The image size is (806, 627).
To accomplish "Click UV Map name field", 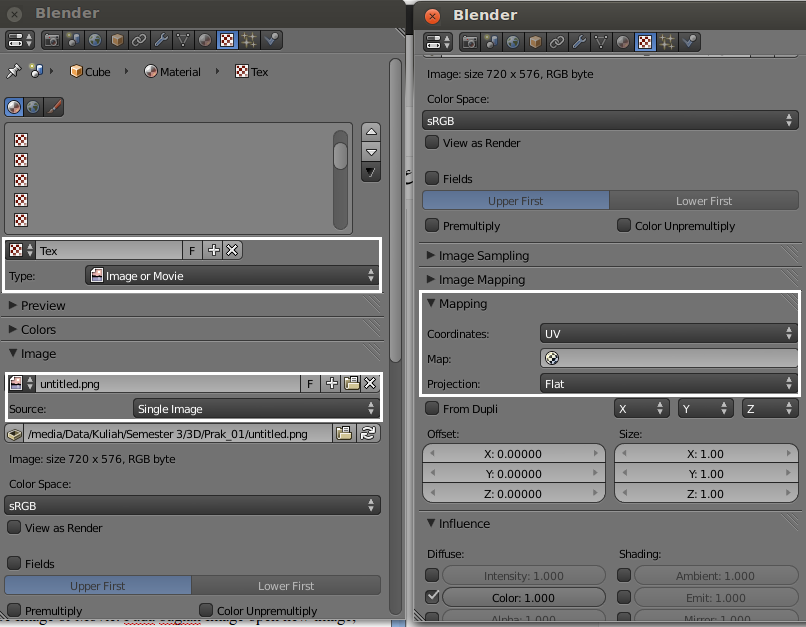I will [x=668, y=358].
